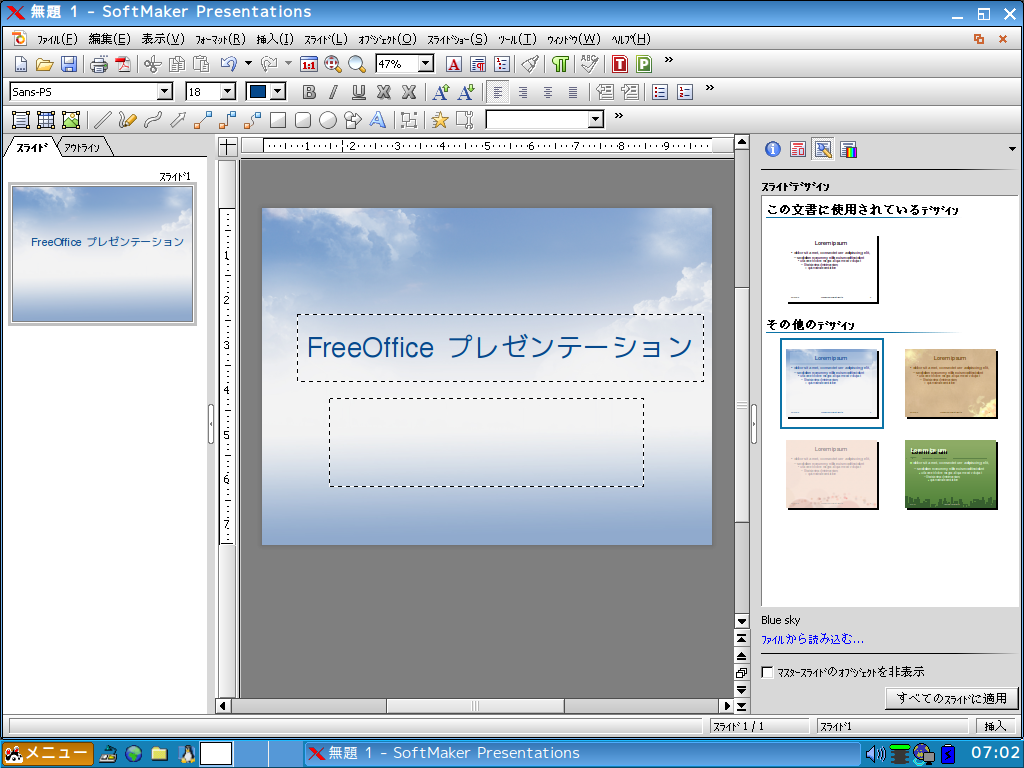Expand more standard toolbar buttons chevron
Screen dimensions: 1024x768
click(669, 59)
